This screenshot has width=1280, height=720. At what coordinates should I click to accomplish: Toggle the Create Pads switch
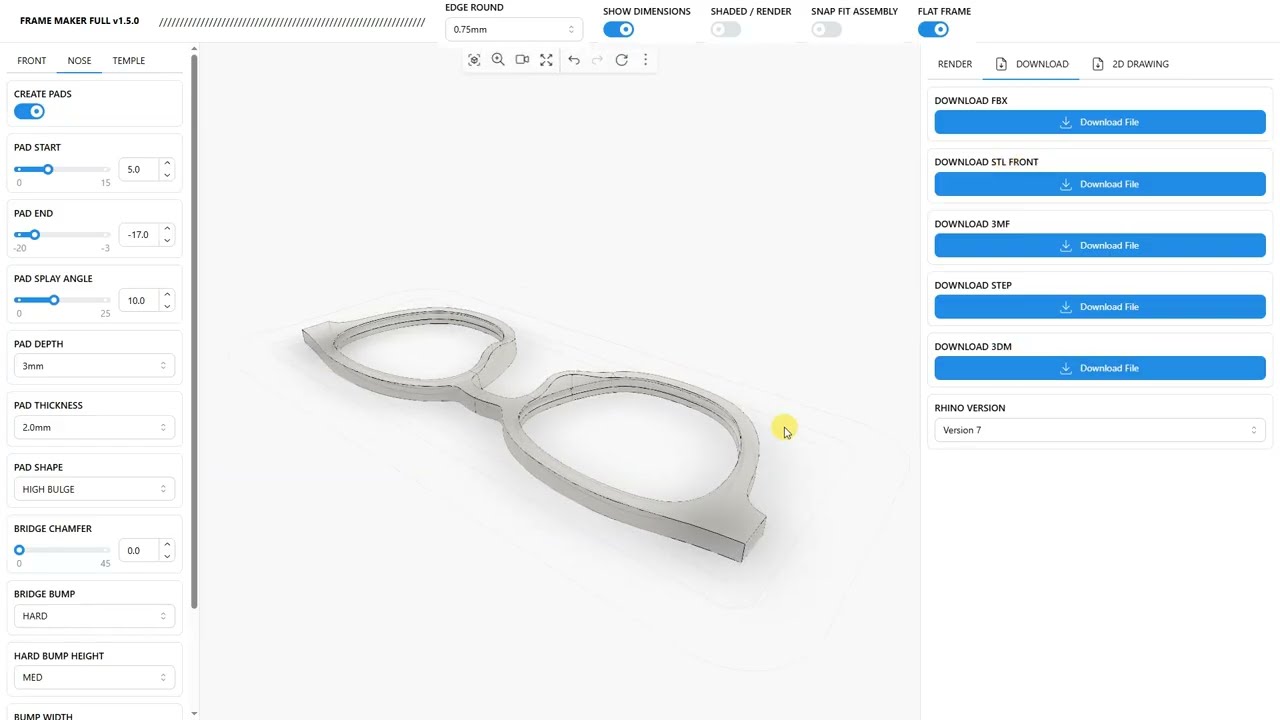(29, 111)
